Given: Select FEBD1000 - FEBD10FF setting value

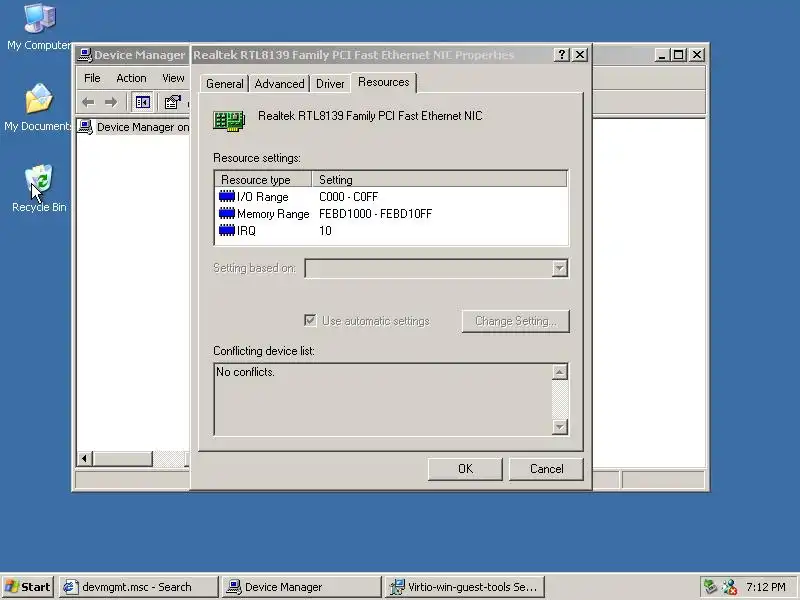Looking at the screenshot, I should click(376, 213).
